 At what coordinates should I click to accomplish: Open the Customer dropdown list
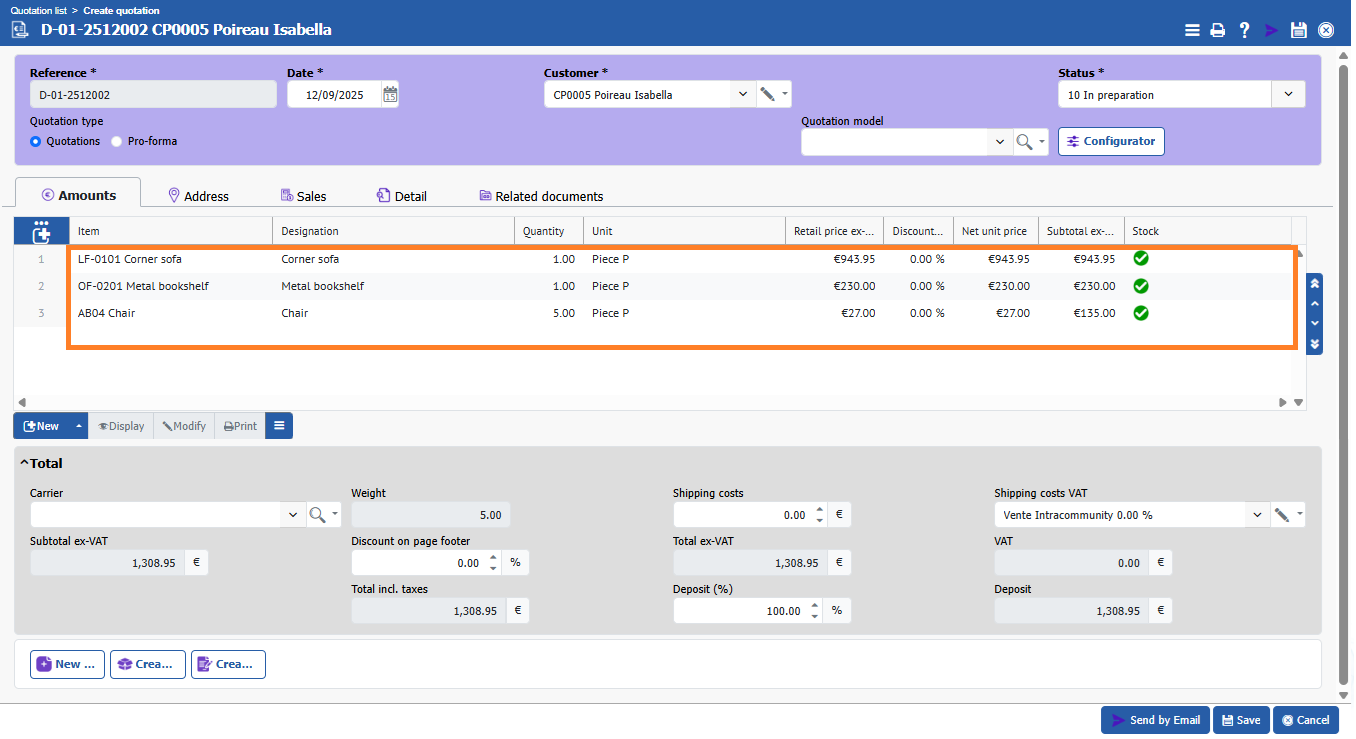pos(742,95)
